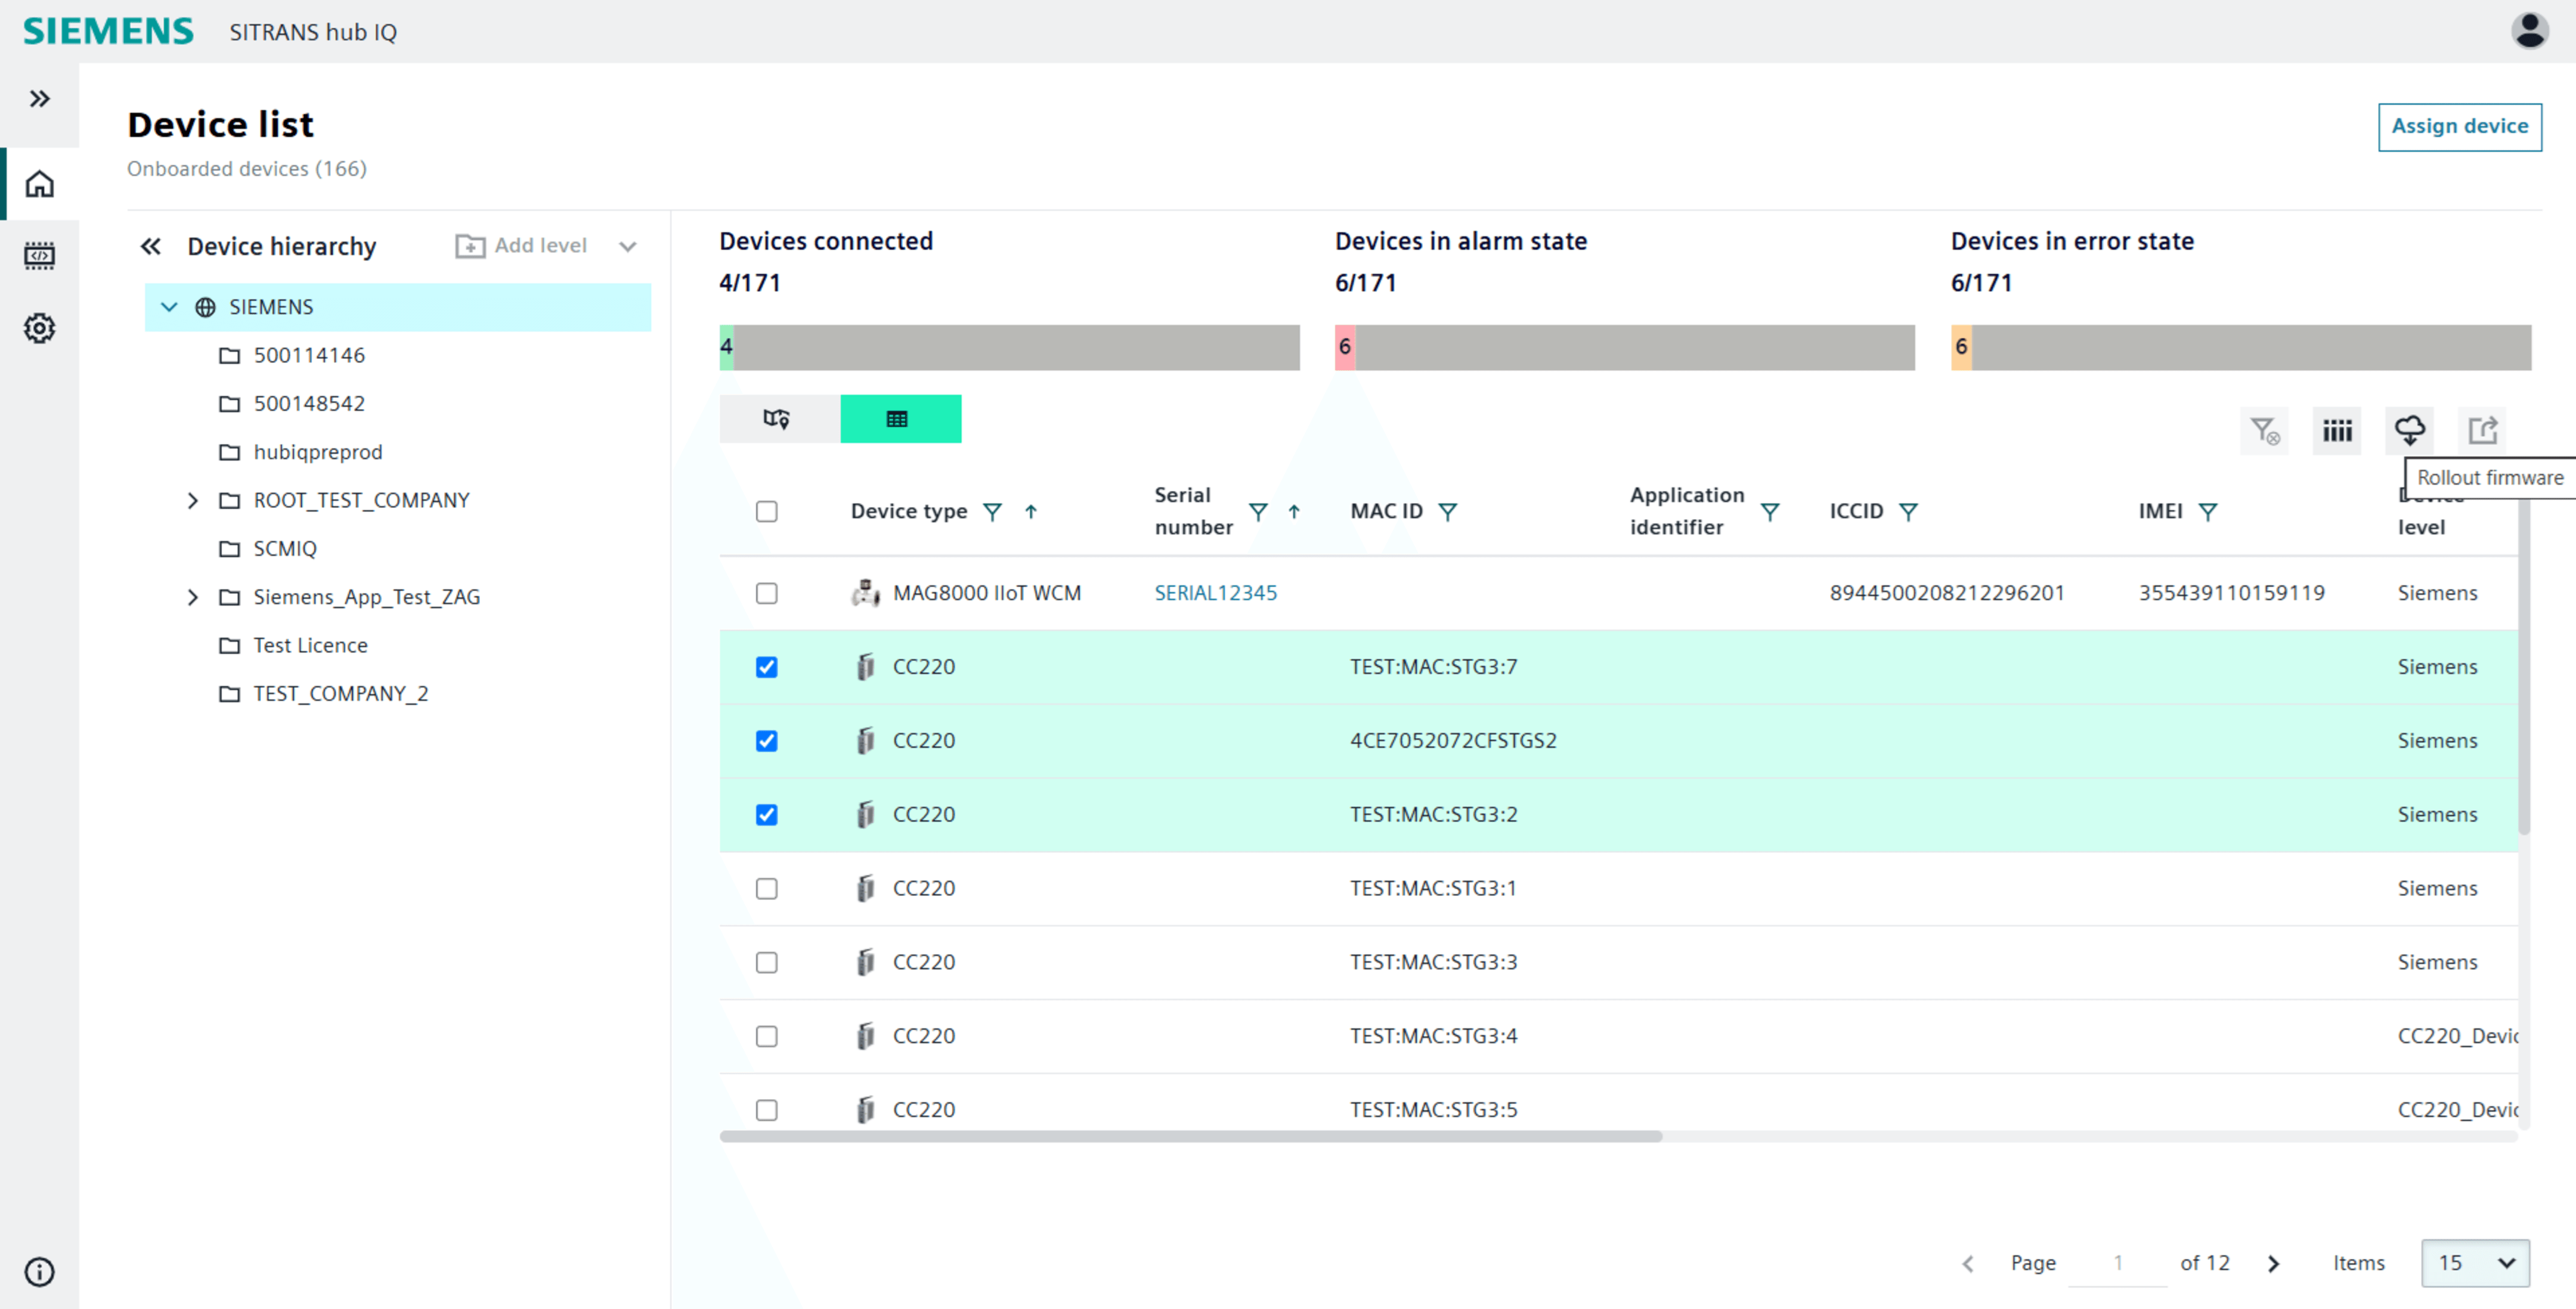Click IMEI value 355439110159119

pos(2231,593)
